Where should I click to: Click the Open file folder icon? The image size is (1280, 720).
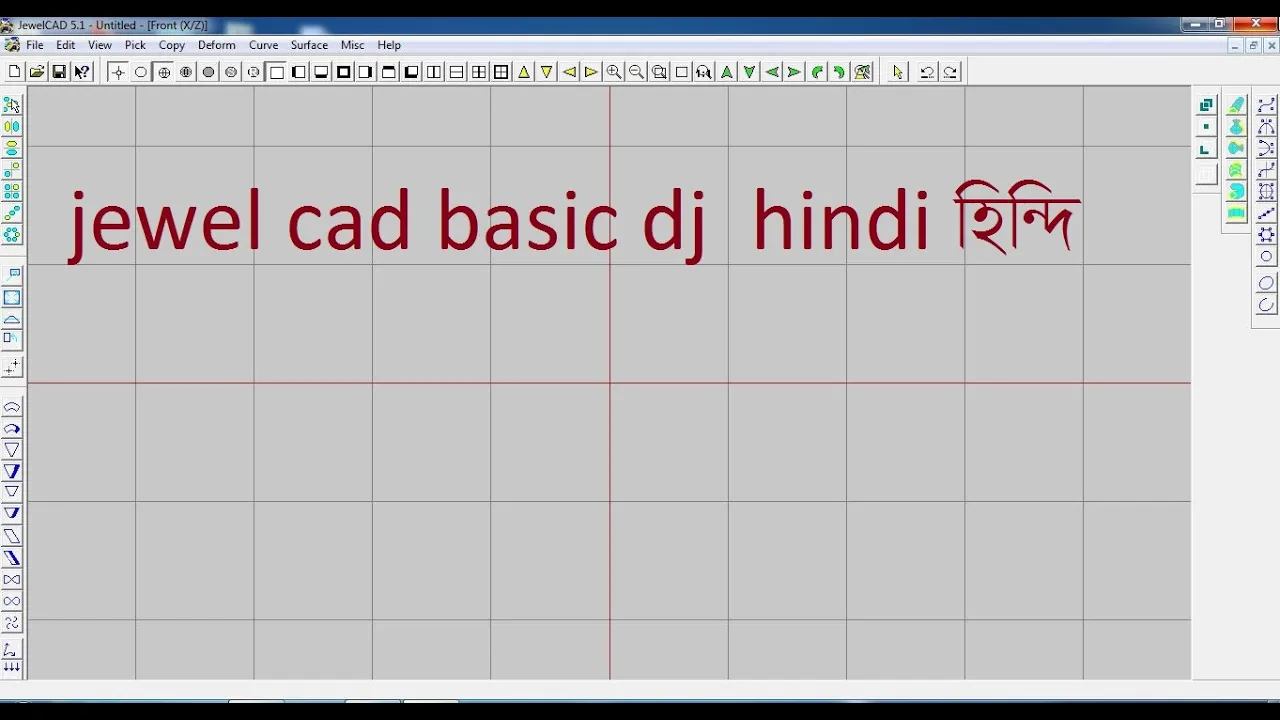coord(37,72)
